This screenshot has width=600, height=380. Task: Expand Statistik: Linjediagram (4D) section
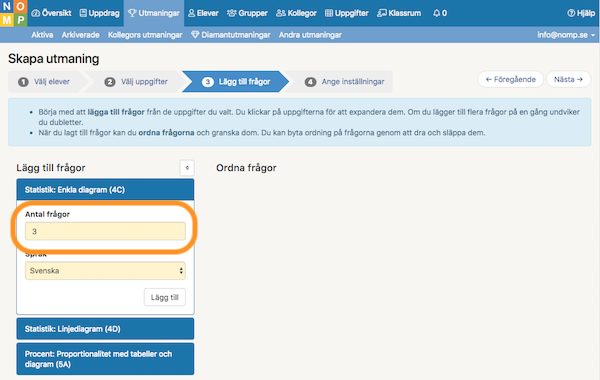[x=105, y=329]
